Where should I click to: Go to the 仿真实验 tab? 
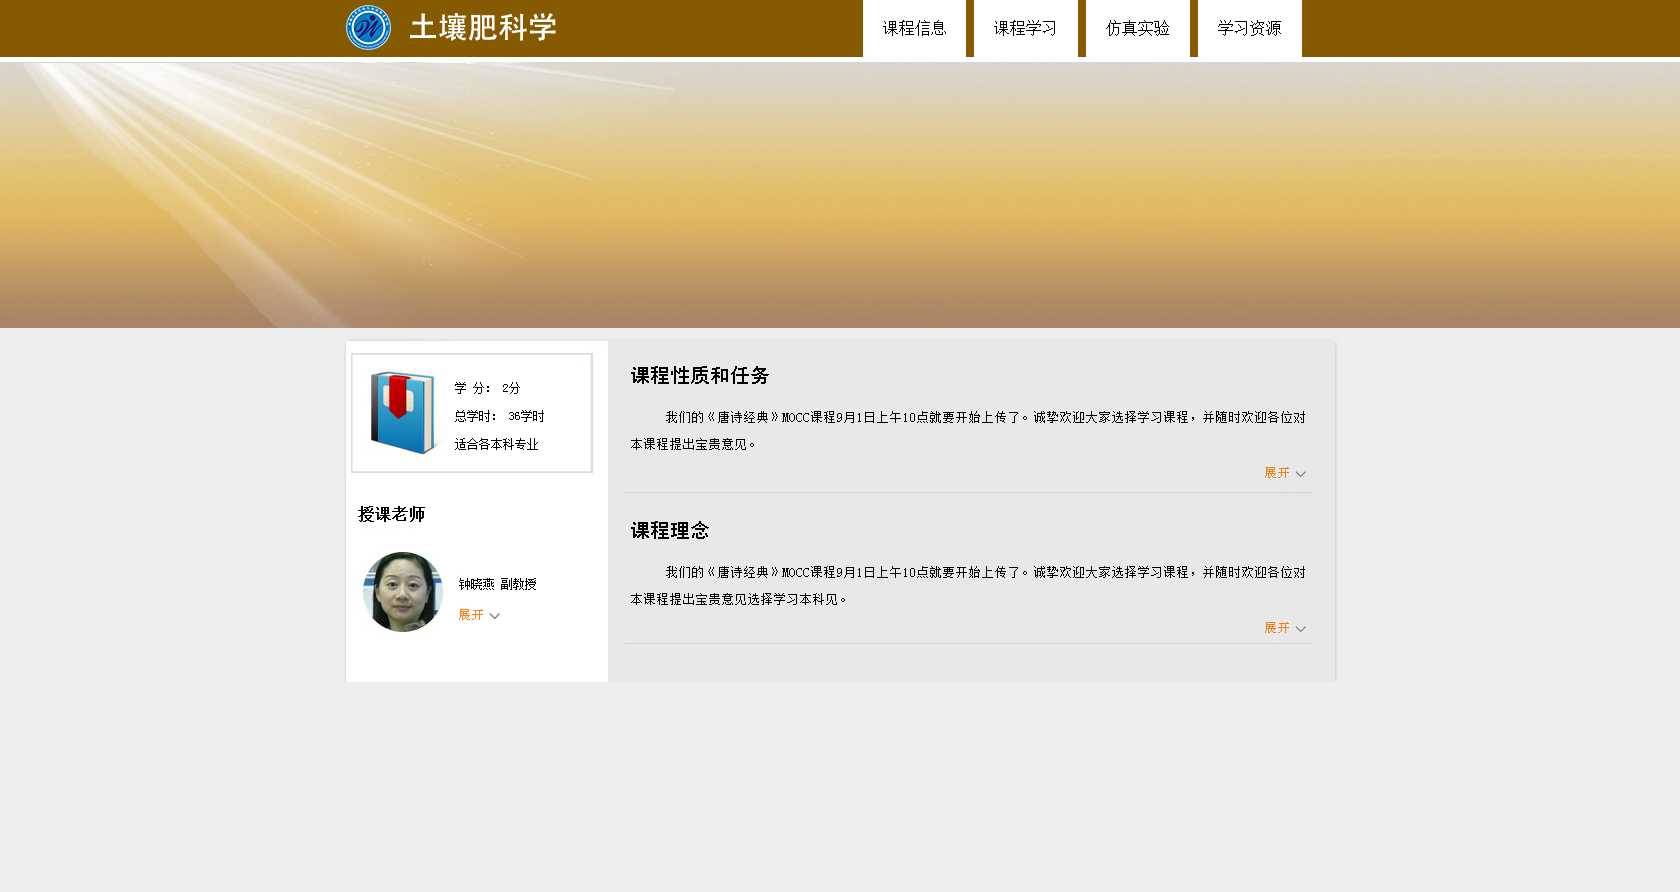tap(1137, 29)
